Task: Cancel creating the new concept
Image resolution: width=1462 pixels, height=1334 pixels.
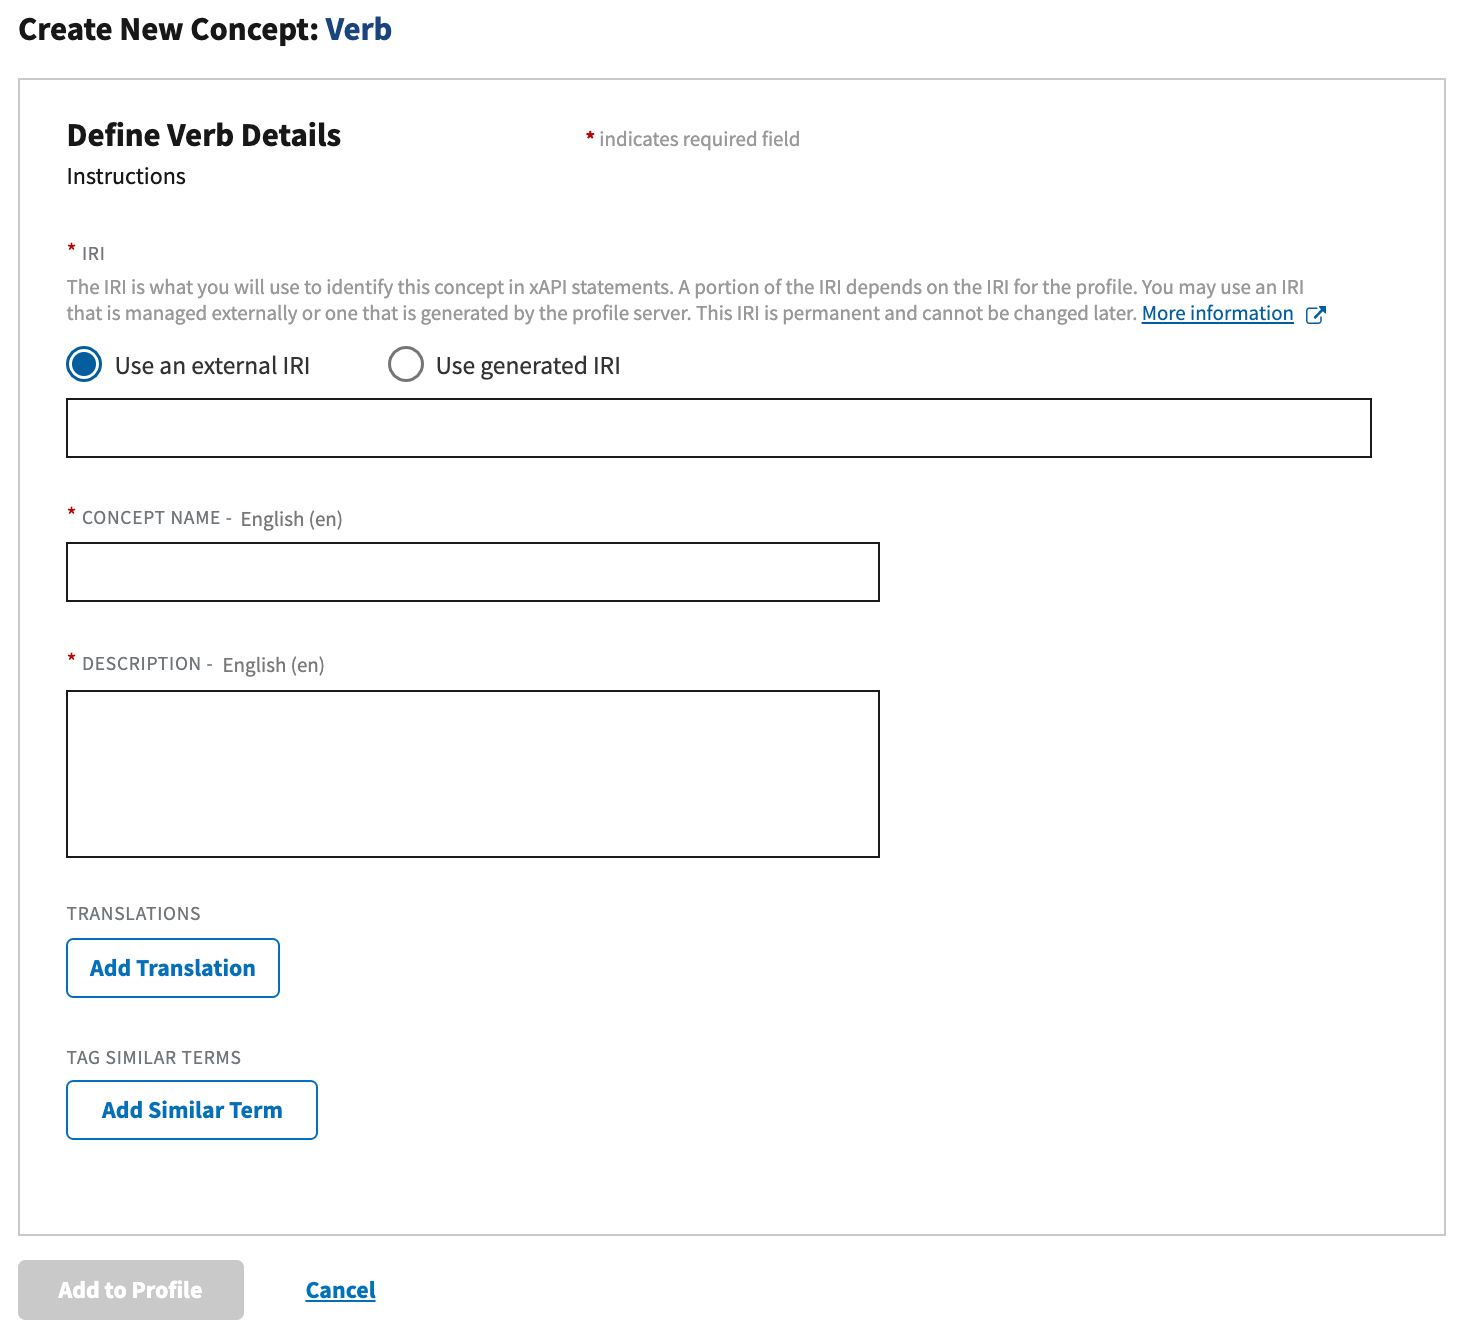Action: (x=340, y=1290)
